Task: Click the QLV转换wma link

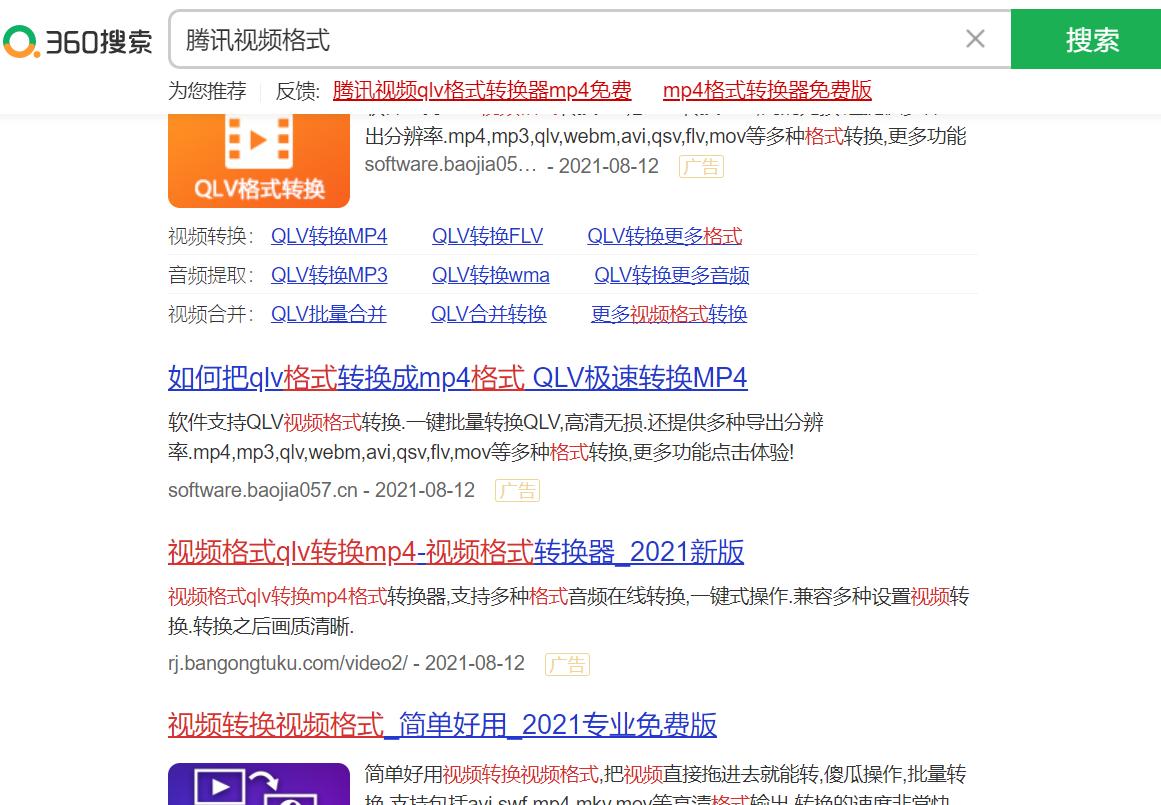Action: [490, 275]
